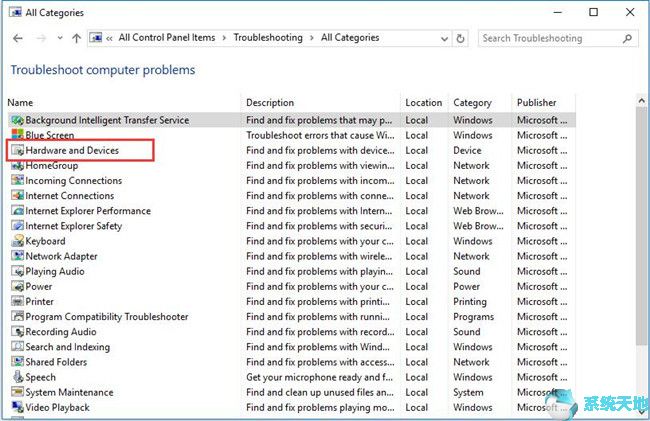This screenshot has height=421, width=650.
Task: Click the "System" category cell
Action: tap(468, 392)
